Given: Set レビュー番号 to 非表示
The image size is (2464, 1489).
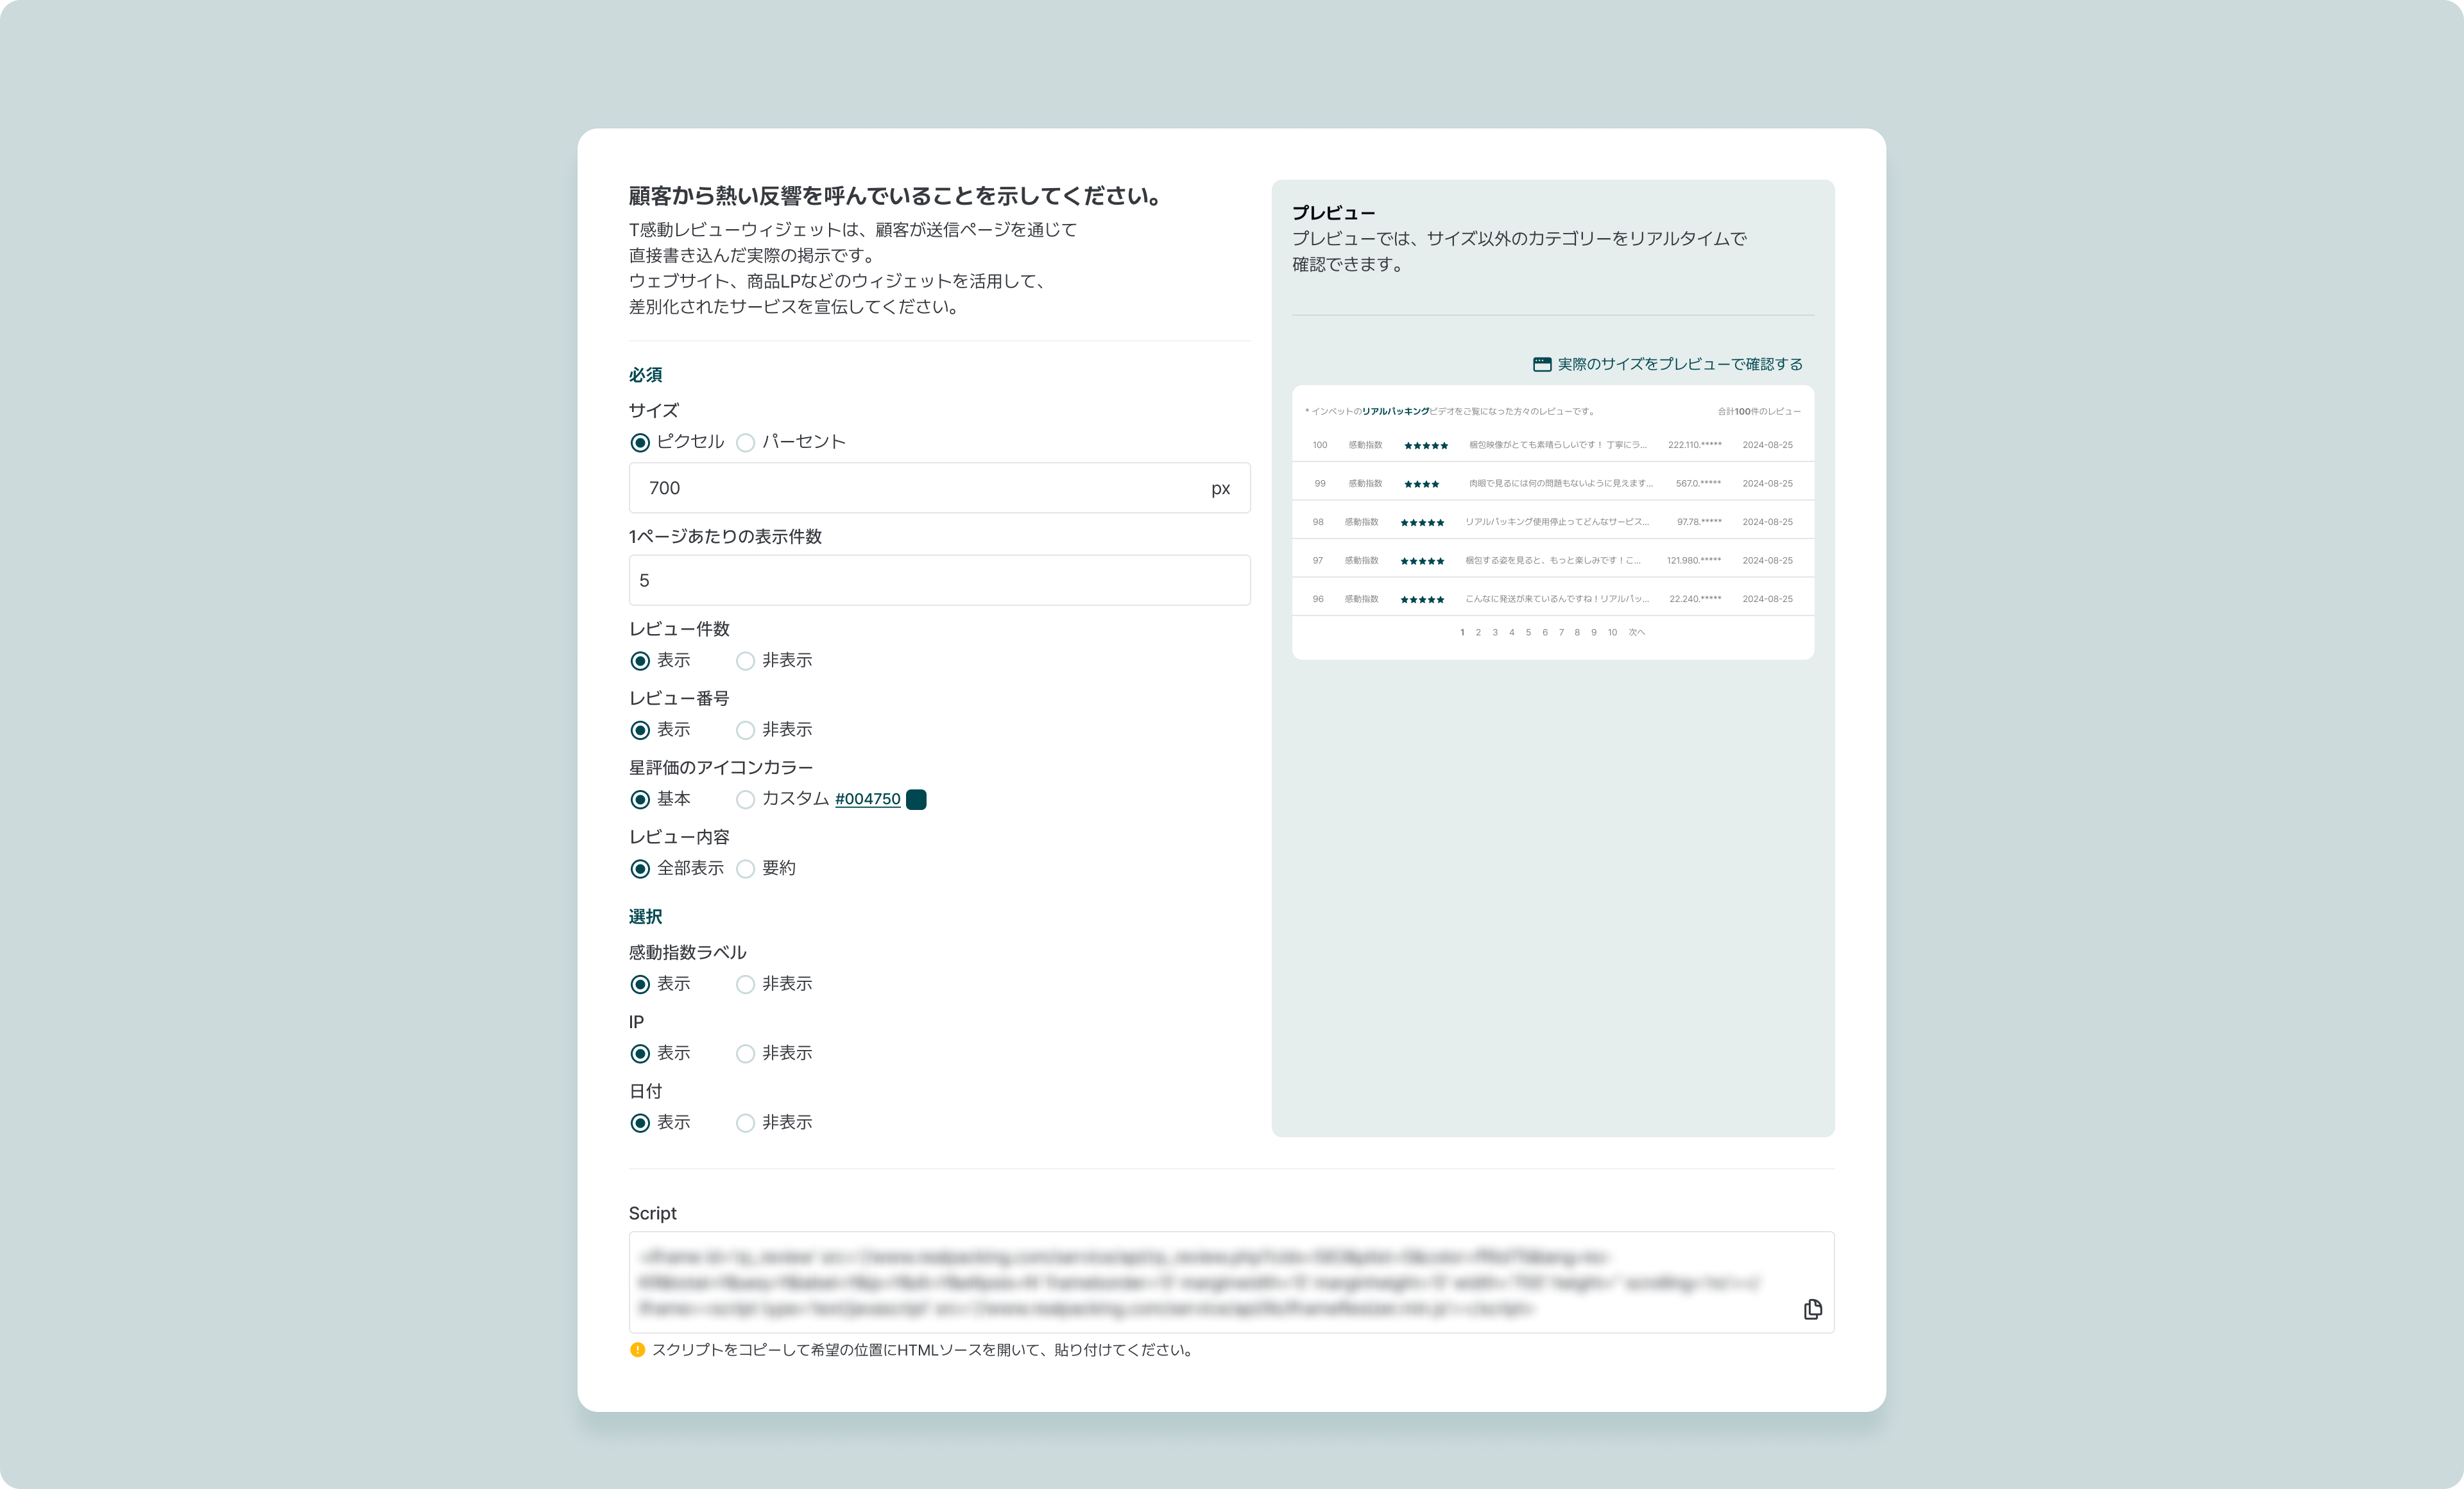Looking at the screenshot, I should tap(745, 730).
